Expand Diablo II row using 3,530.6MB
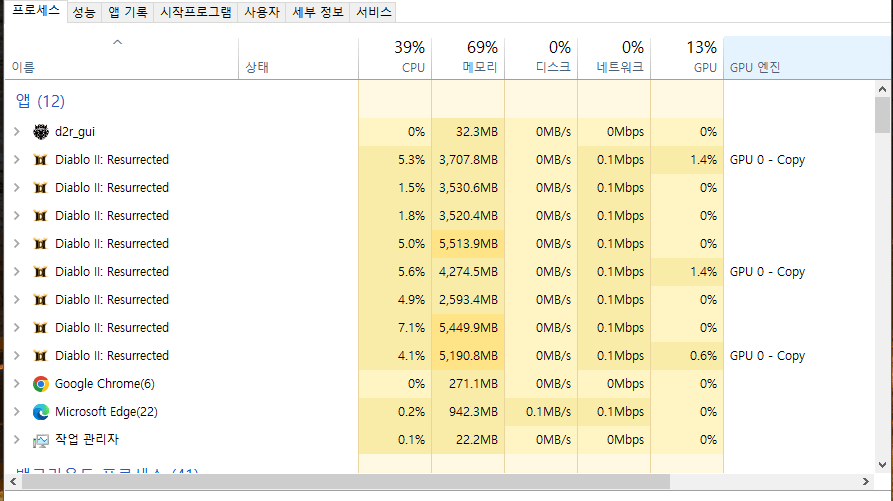Image resolution: width=893 pixels, height=501 pixels. (x=17, y=187)
